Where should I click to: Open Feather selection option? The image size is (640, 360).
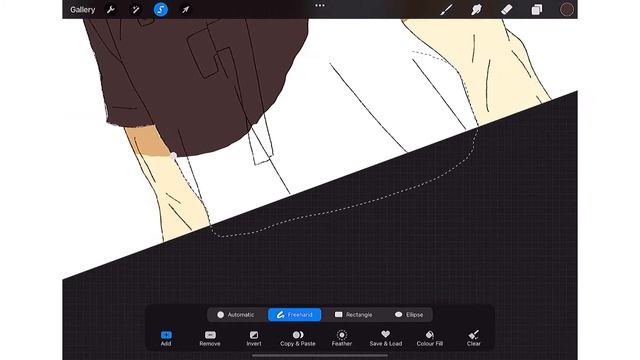click(342, 338)
